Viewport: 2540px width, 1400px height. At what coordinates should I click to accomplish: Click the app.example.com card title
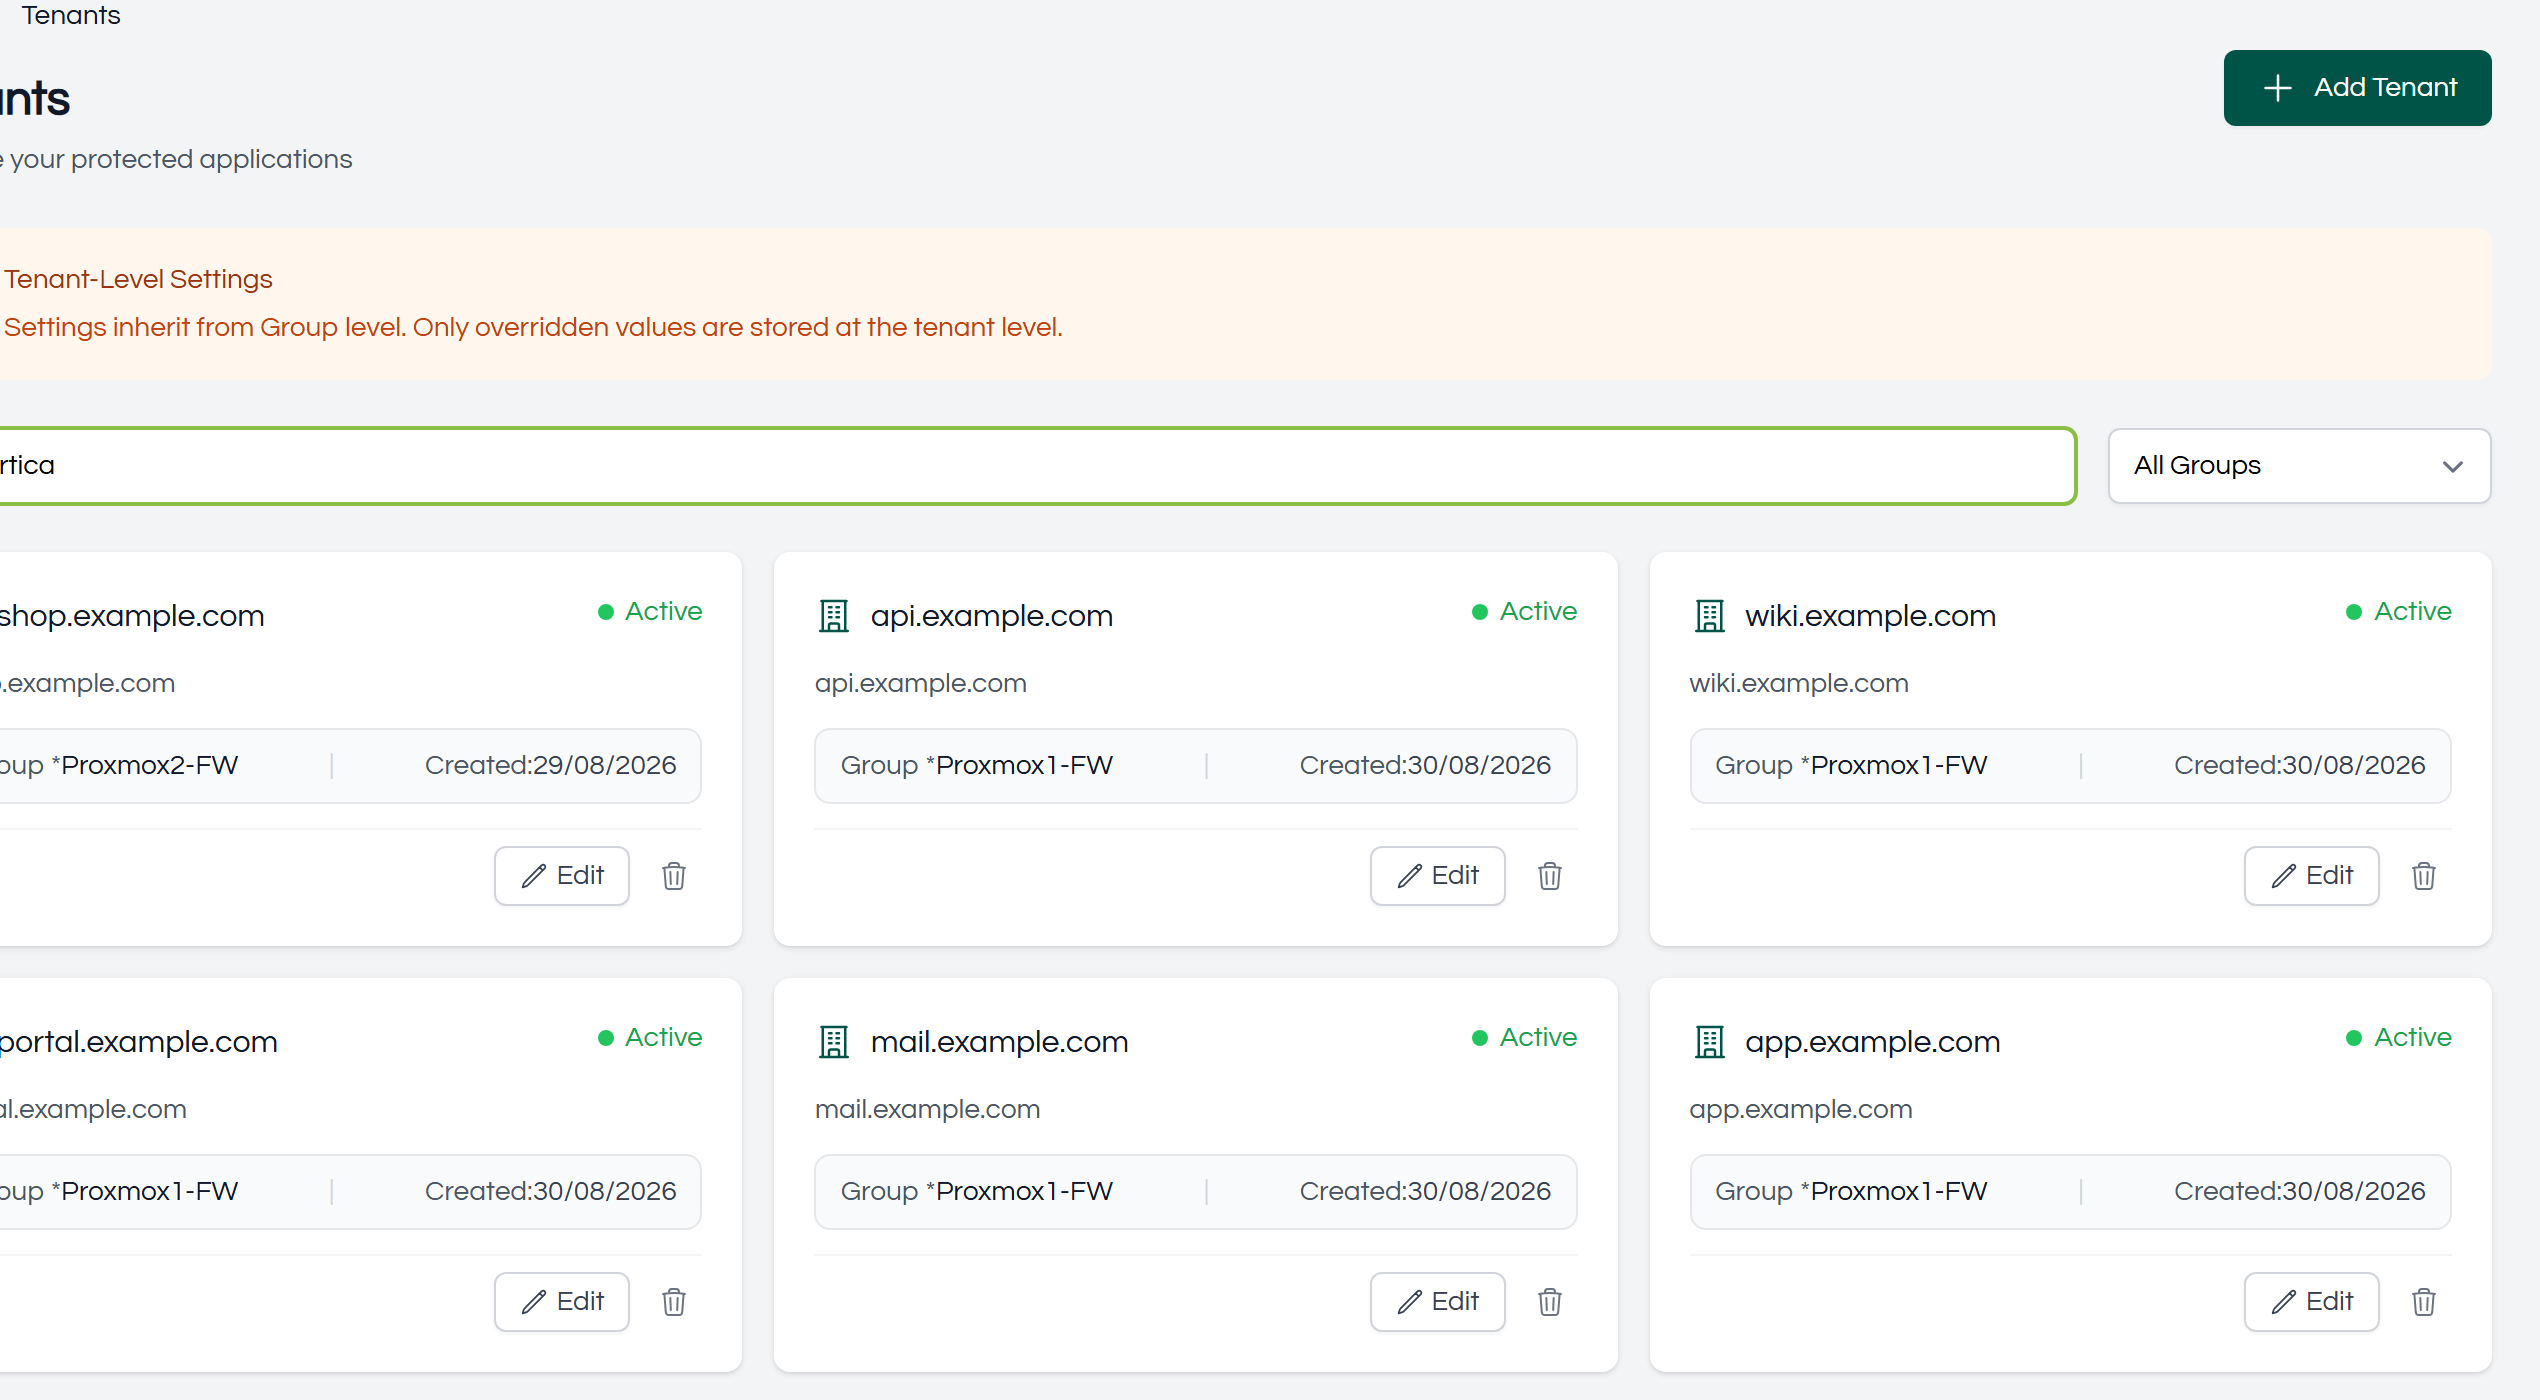click(1873, 1042)
